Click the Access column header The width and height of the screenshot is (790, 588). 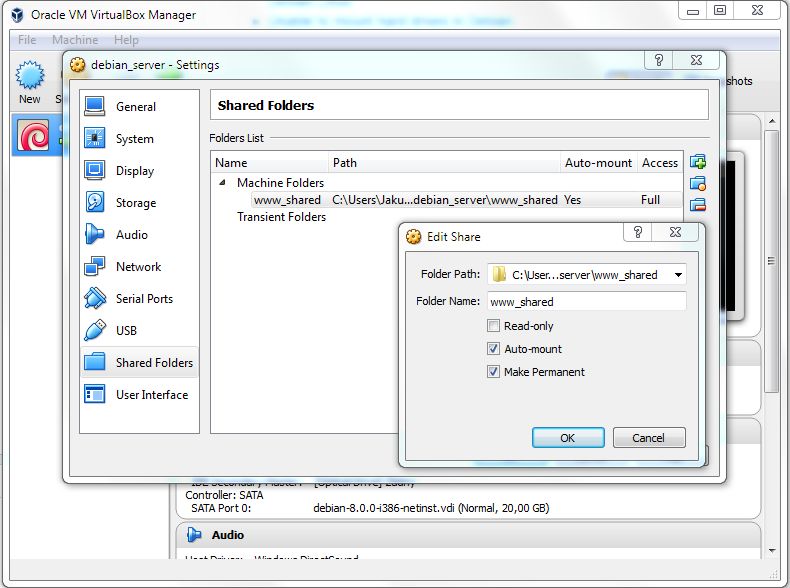click(660, 163)
